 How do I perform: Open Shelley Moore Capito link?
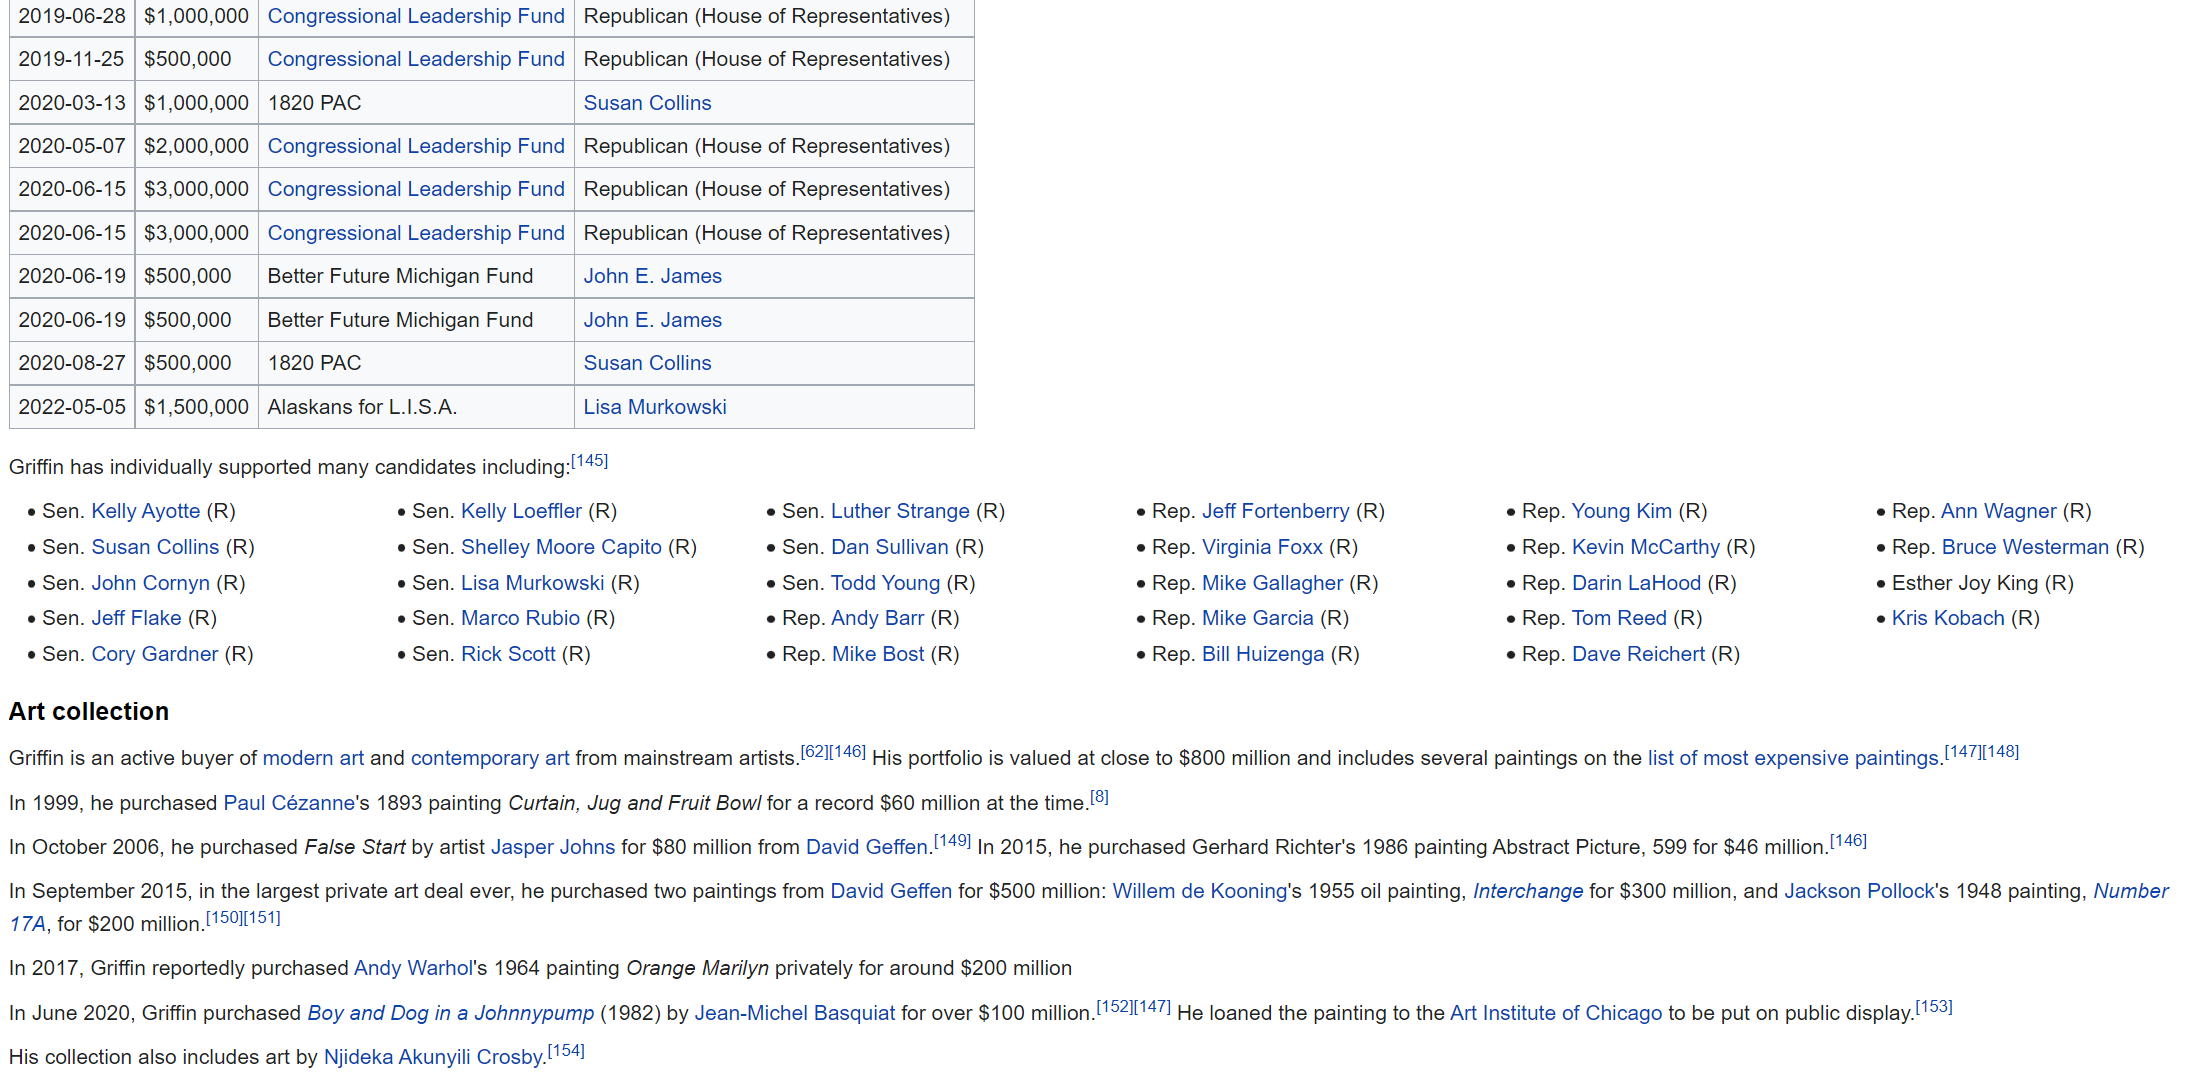pyautogui.click(x=561, y=547)
